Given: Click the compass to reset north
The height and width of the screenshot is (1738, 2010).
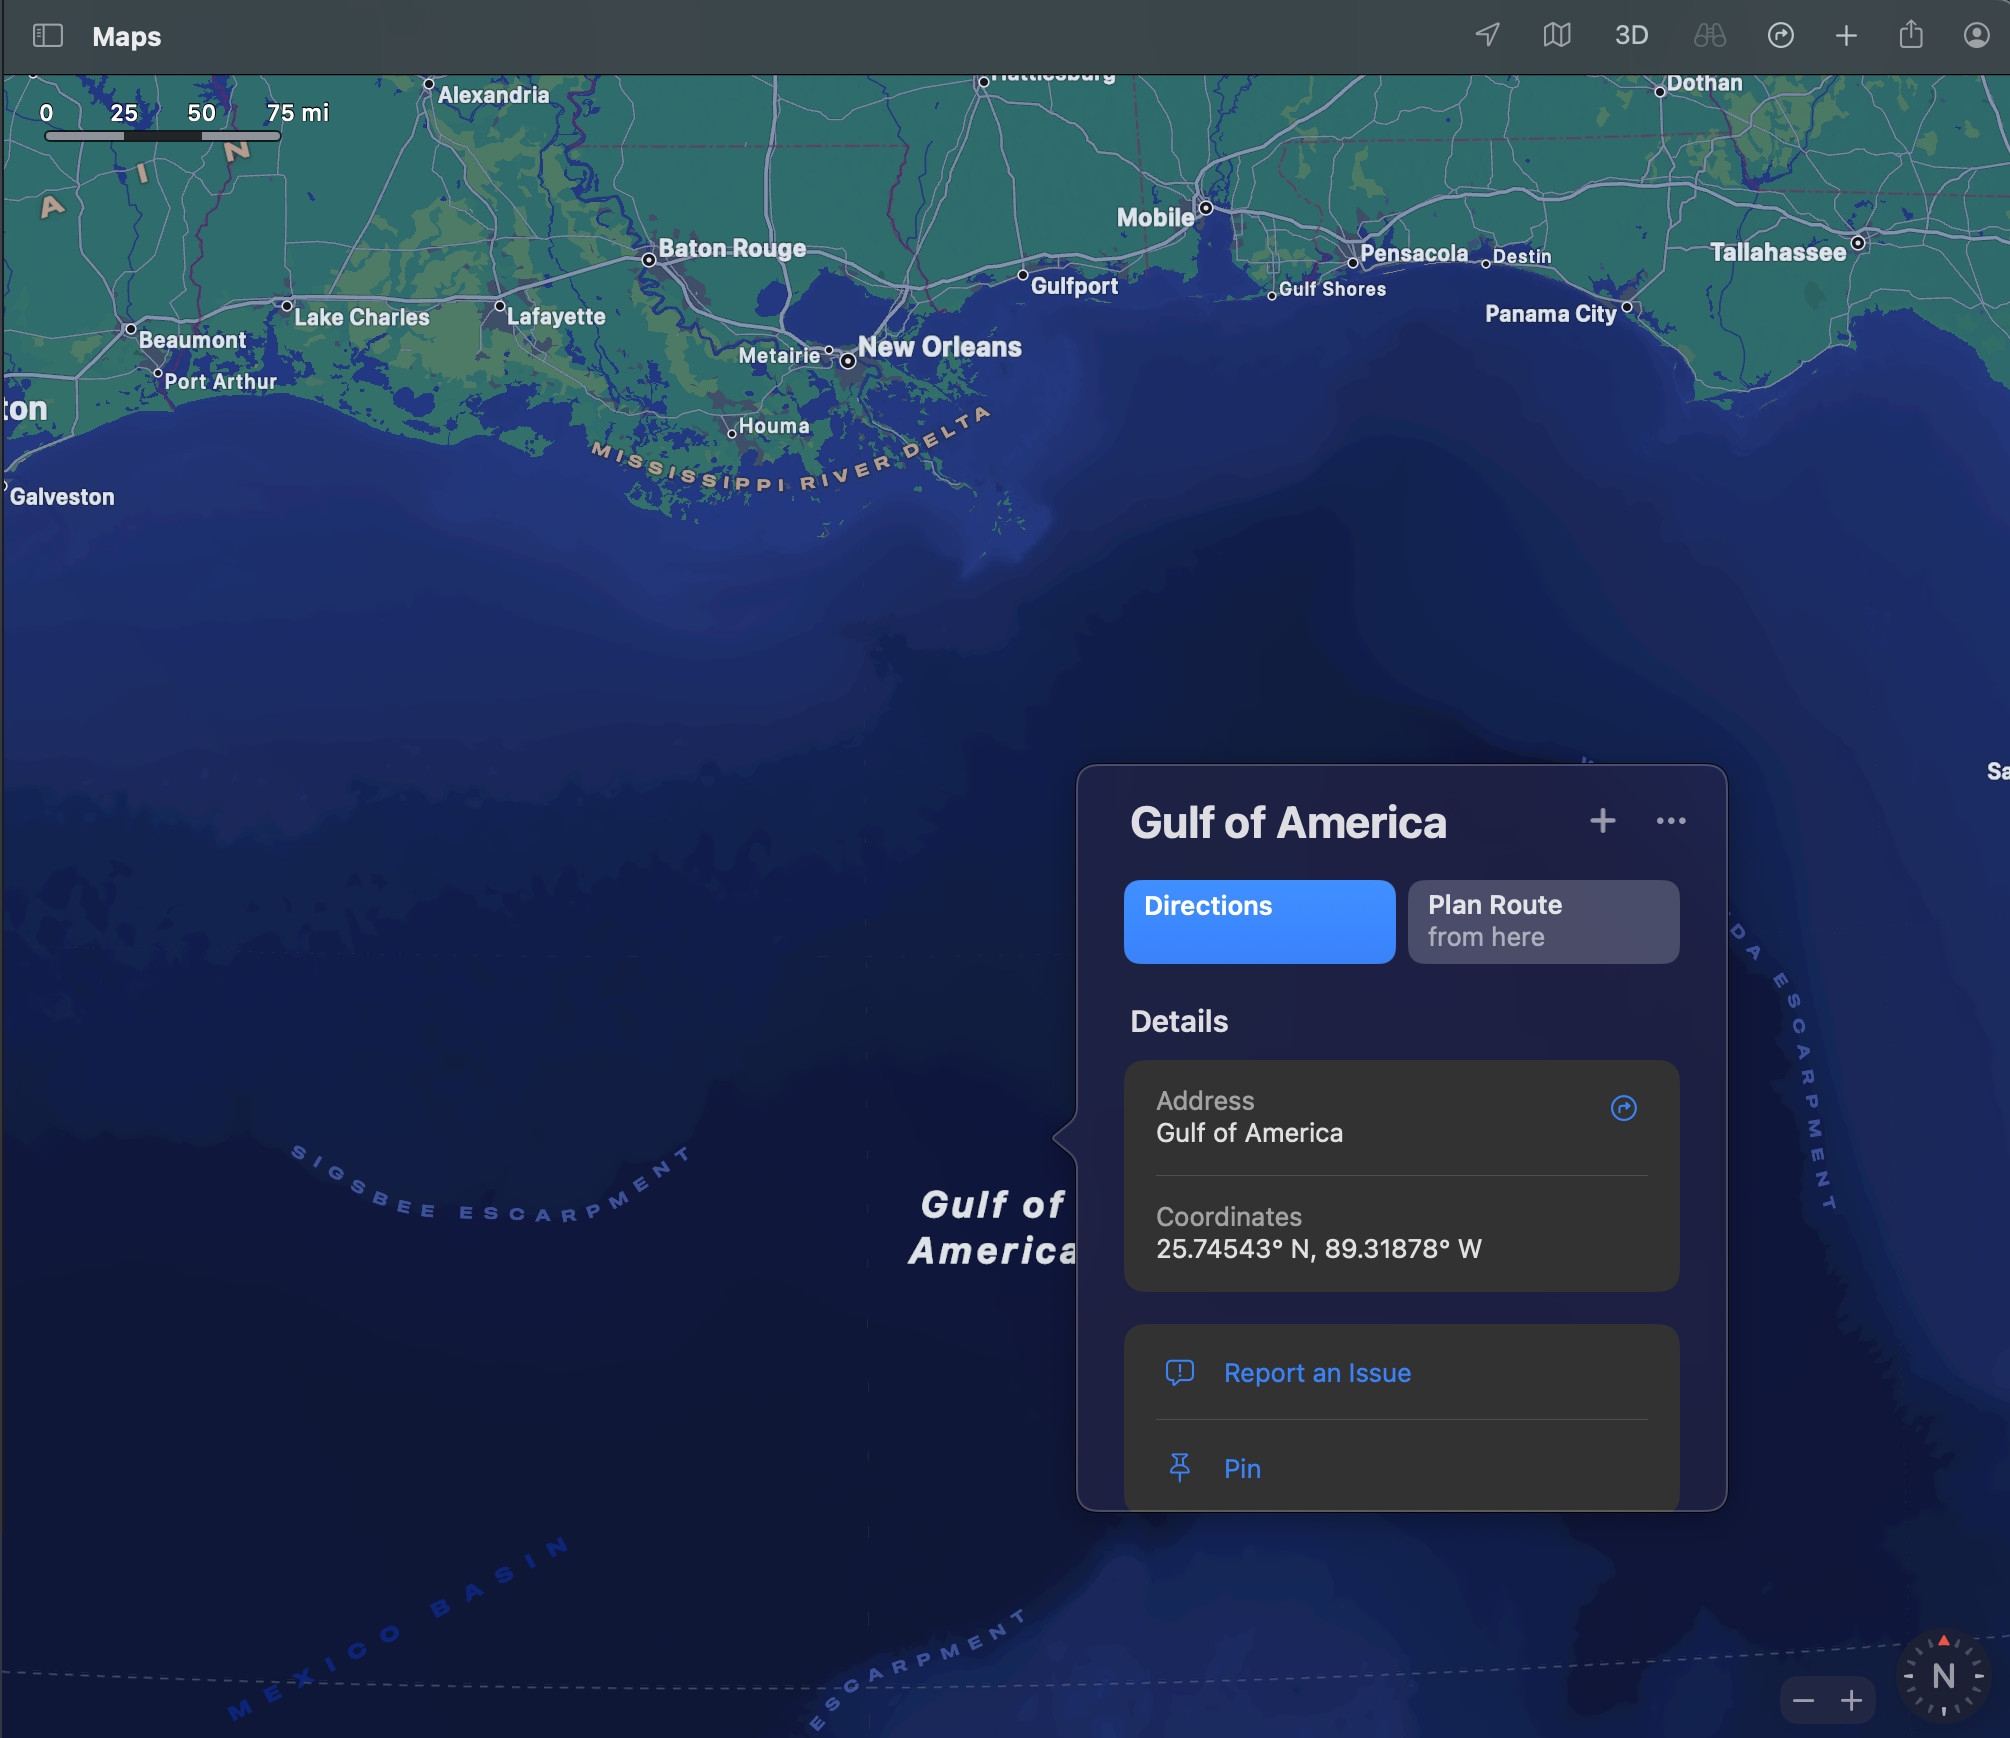Looking at the screenshot, I should tap(1943, 1676).
